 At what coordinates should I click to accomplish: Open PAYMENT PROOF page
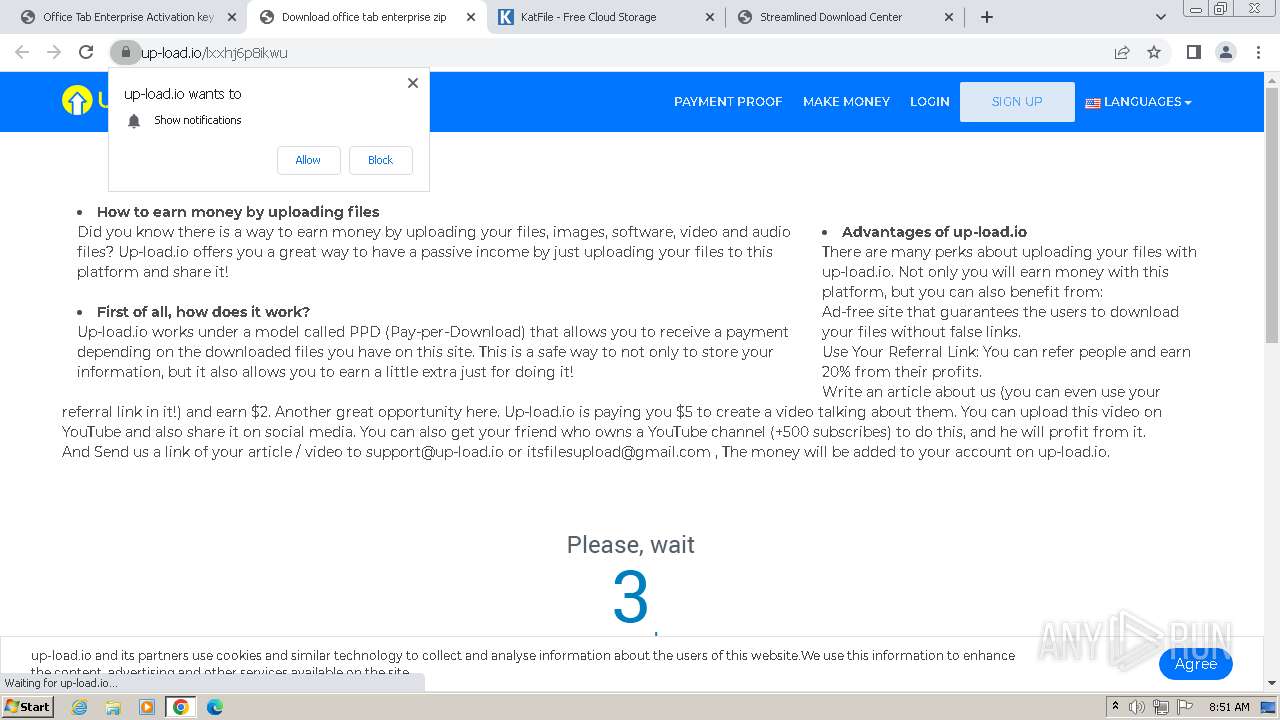point(728,102)
